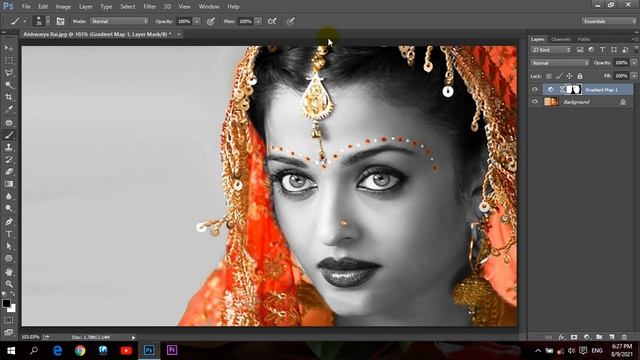Select the Horizontal Type tool
The image size is (640, 360).
tap(9, 234)
